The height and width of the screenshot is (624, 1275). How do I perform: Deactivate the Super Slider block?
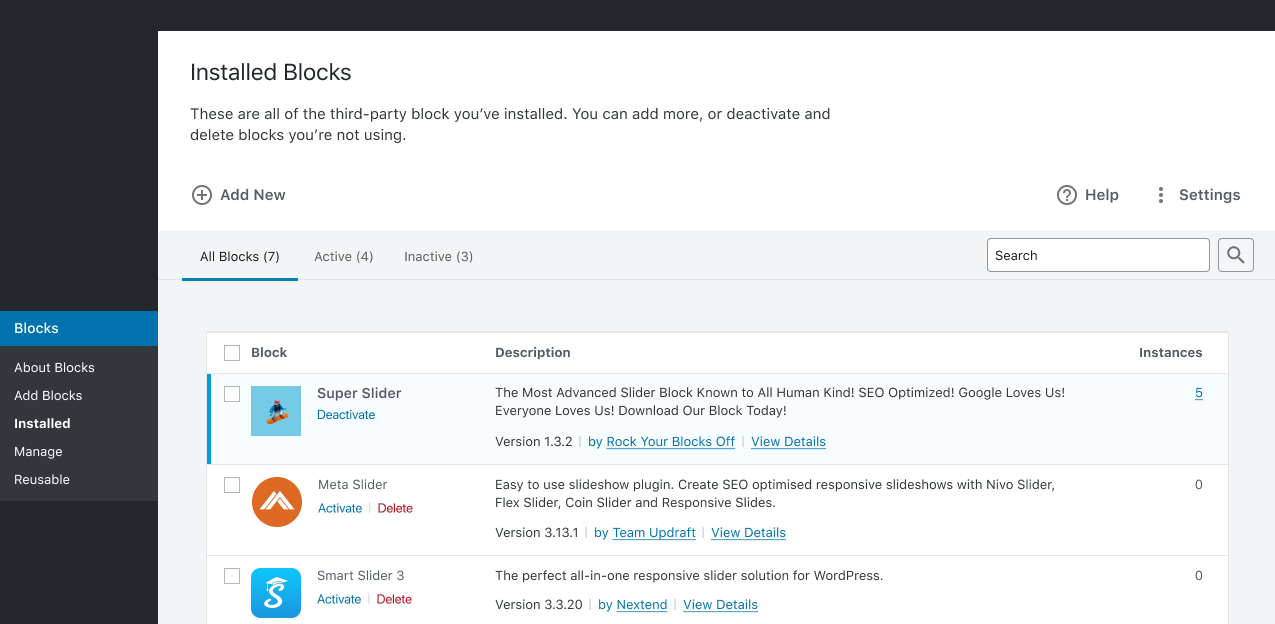coord(346,414)
